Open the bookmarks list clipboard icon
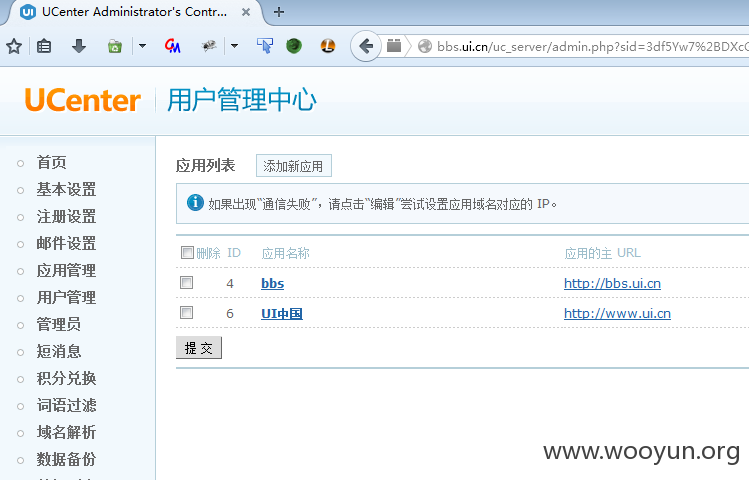749x480 pixels. (44, 46)
